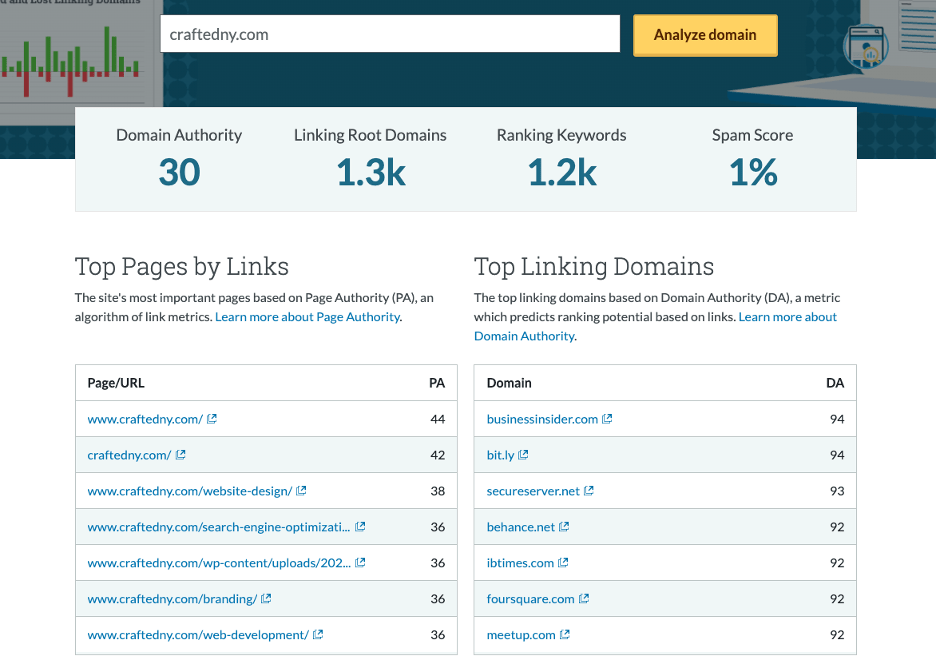Visit the ibtimes.com domain link
The height and width of the screenshot is (664, 936).
[520, 563]
